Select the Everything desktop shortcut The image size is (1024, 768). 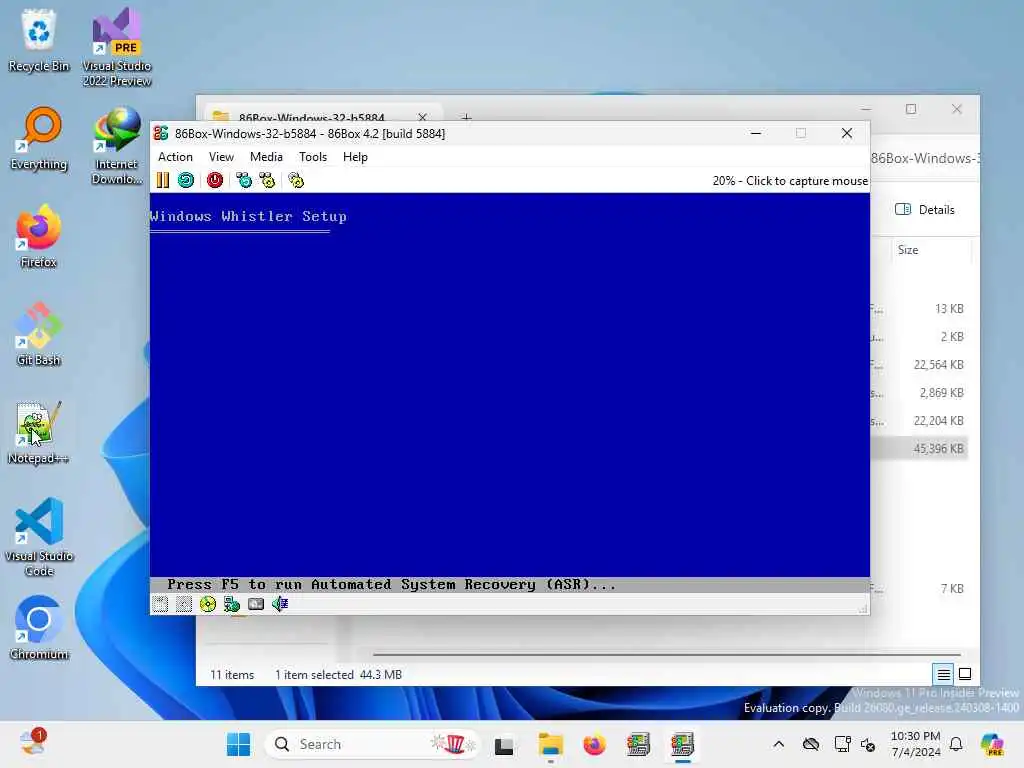pos(39,138)
